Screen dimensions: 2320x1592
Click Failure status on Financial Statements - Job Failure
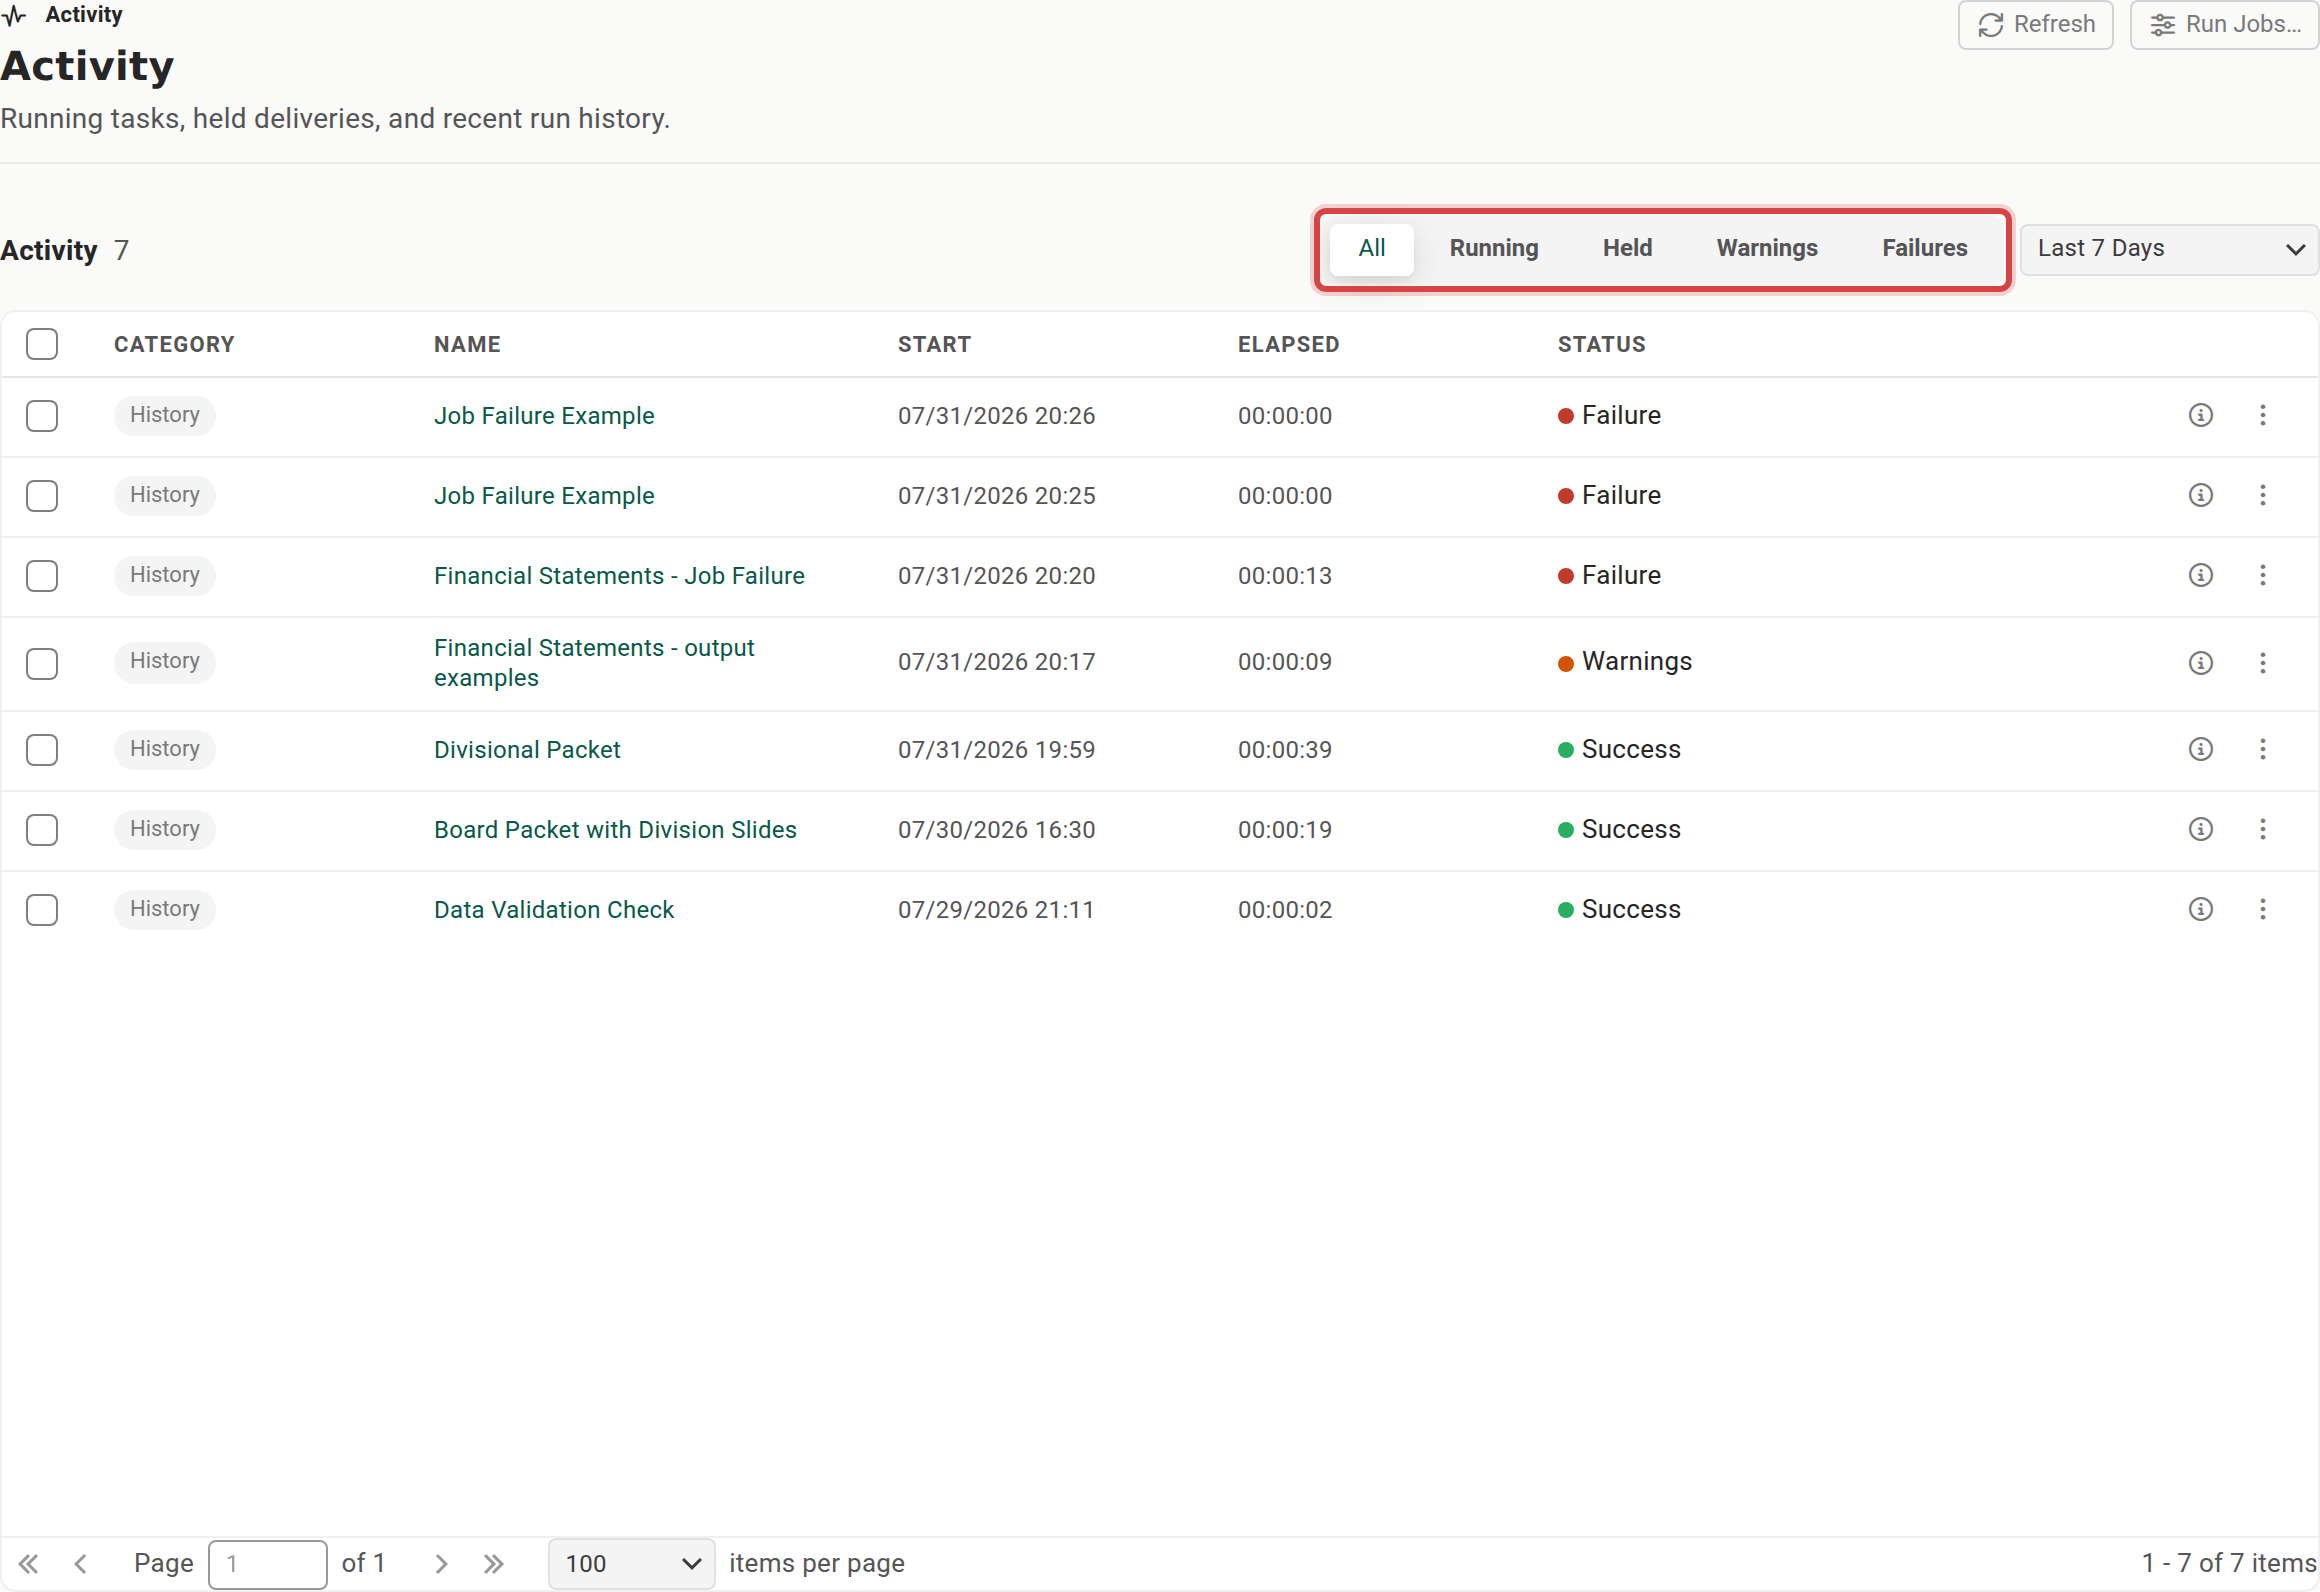1621,576
